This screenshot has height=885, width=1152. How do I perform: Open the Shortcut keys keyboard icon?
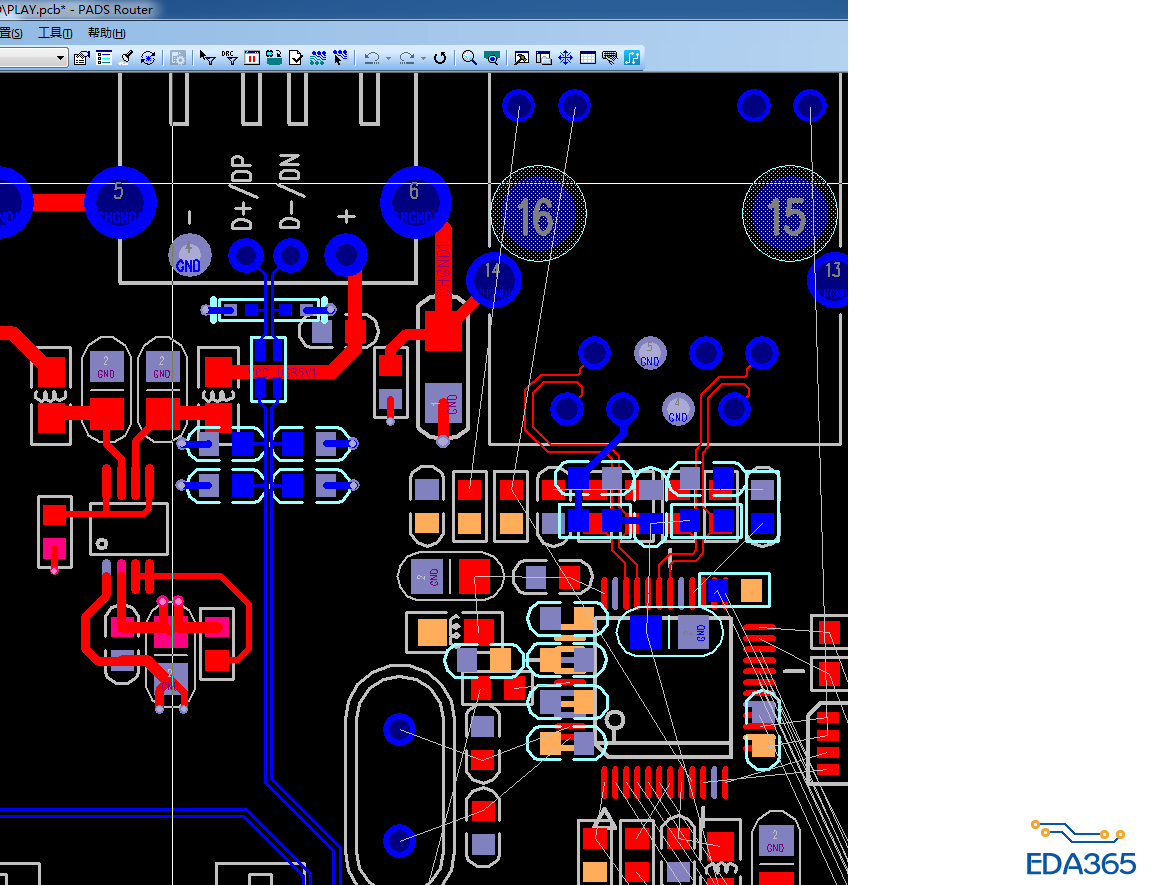coord(609,57)
